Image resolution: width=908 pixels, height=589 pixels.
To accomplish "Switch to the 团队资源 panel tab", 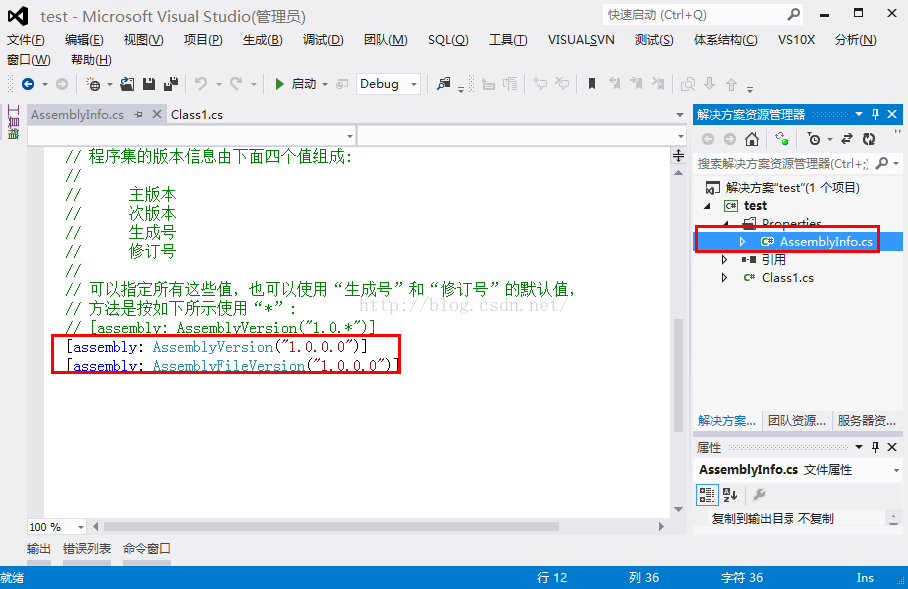I will click(x=796, y=420).
